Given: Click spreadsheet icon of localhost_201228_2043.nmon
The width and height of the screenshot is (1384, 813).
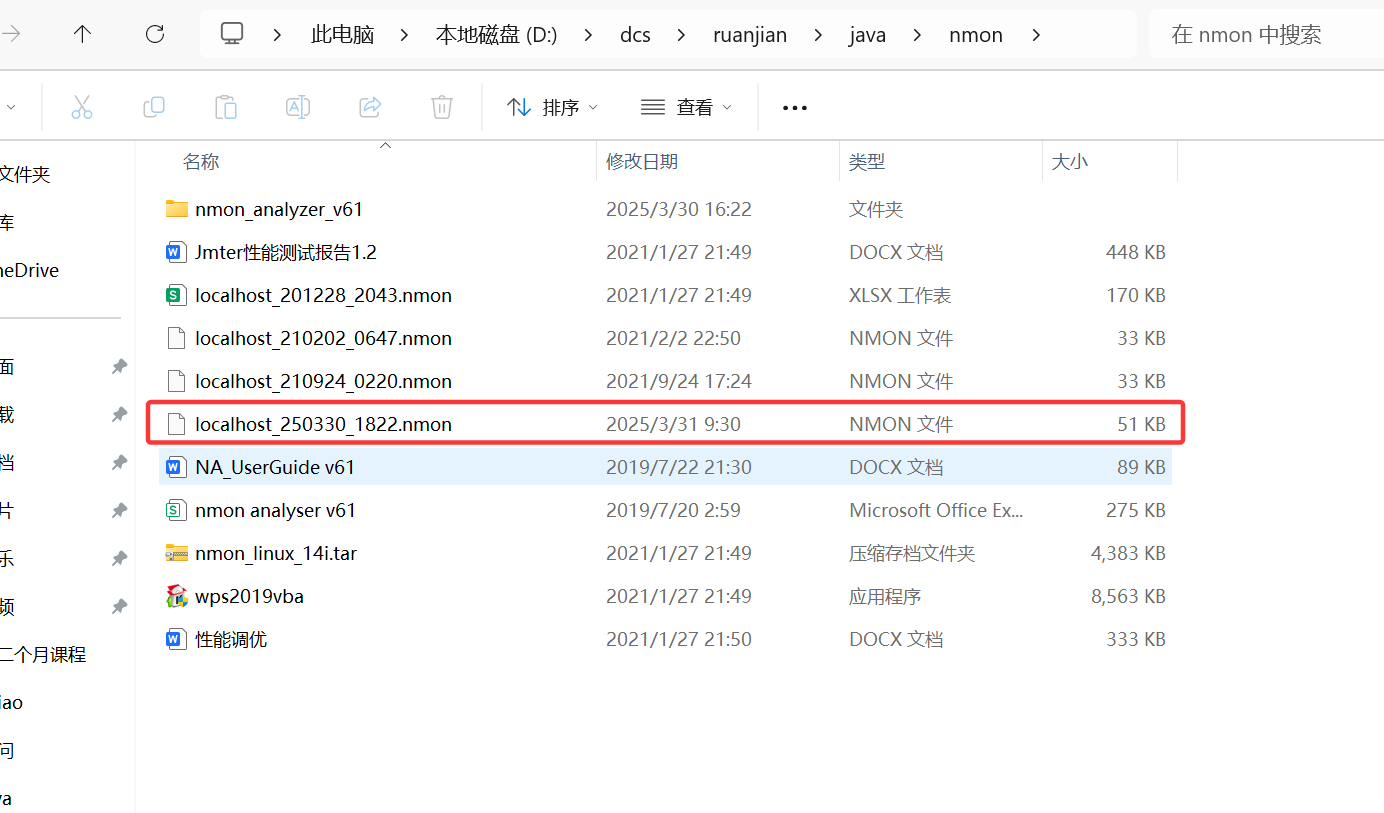Looking at the screenshot, I should coord(177,295).
